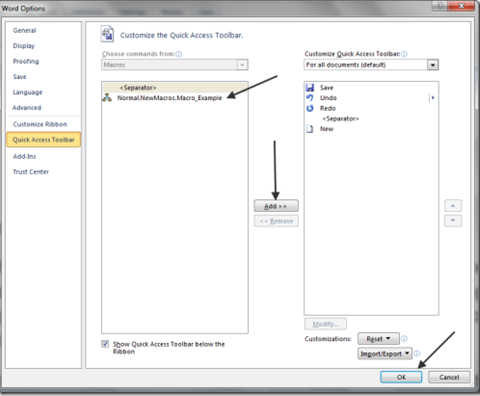This screenshot has width=480, height=396.
Task: Select Normal.NewMacros.Macro_Example in the commands list
Action: pyautogui.click(x=175, y=98)
